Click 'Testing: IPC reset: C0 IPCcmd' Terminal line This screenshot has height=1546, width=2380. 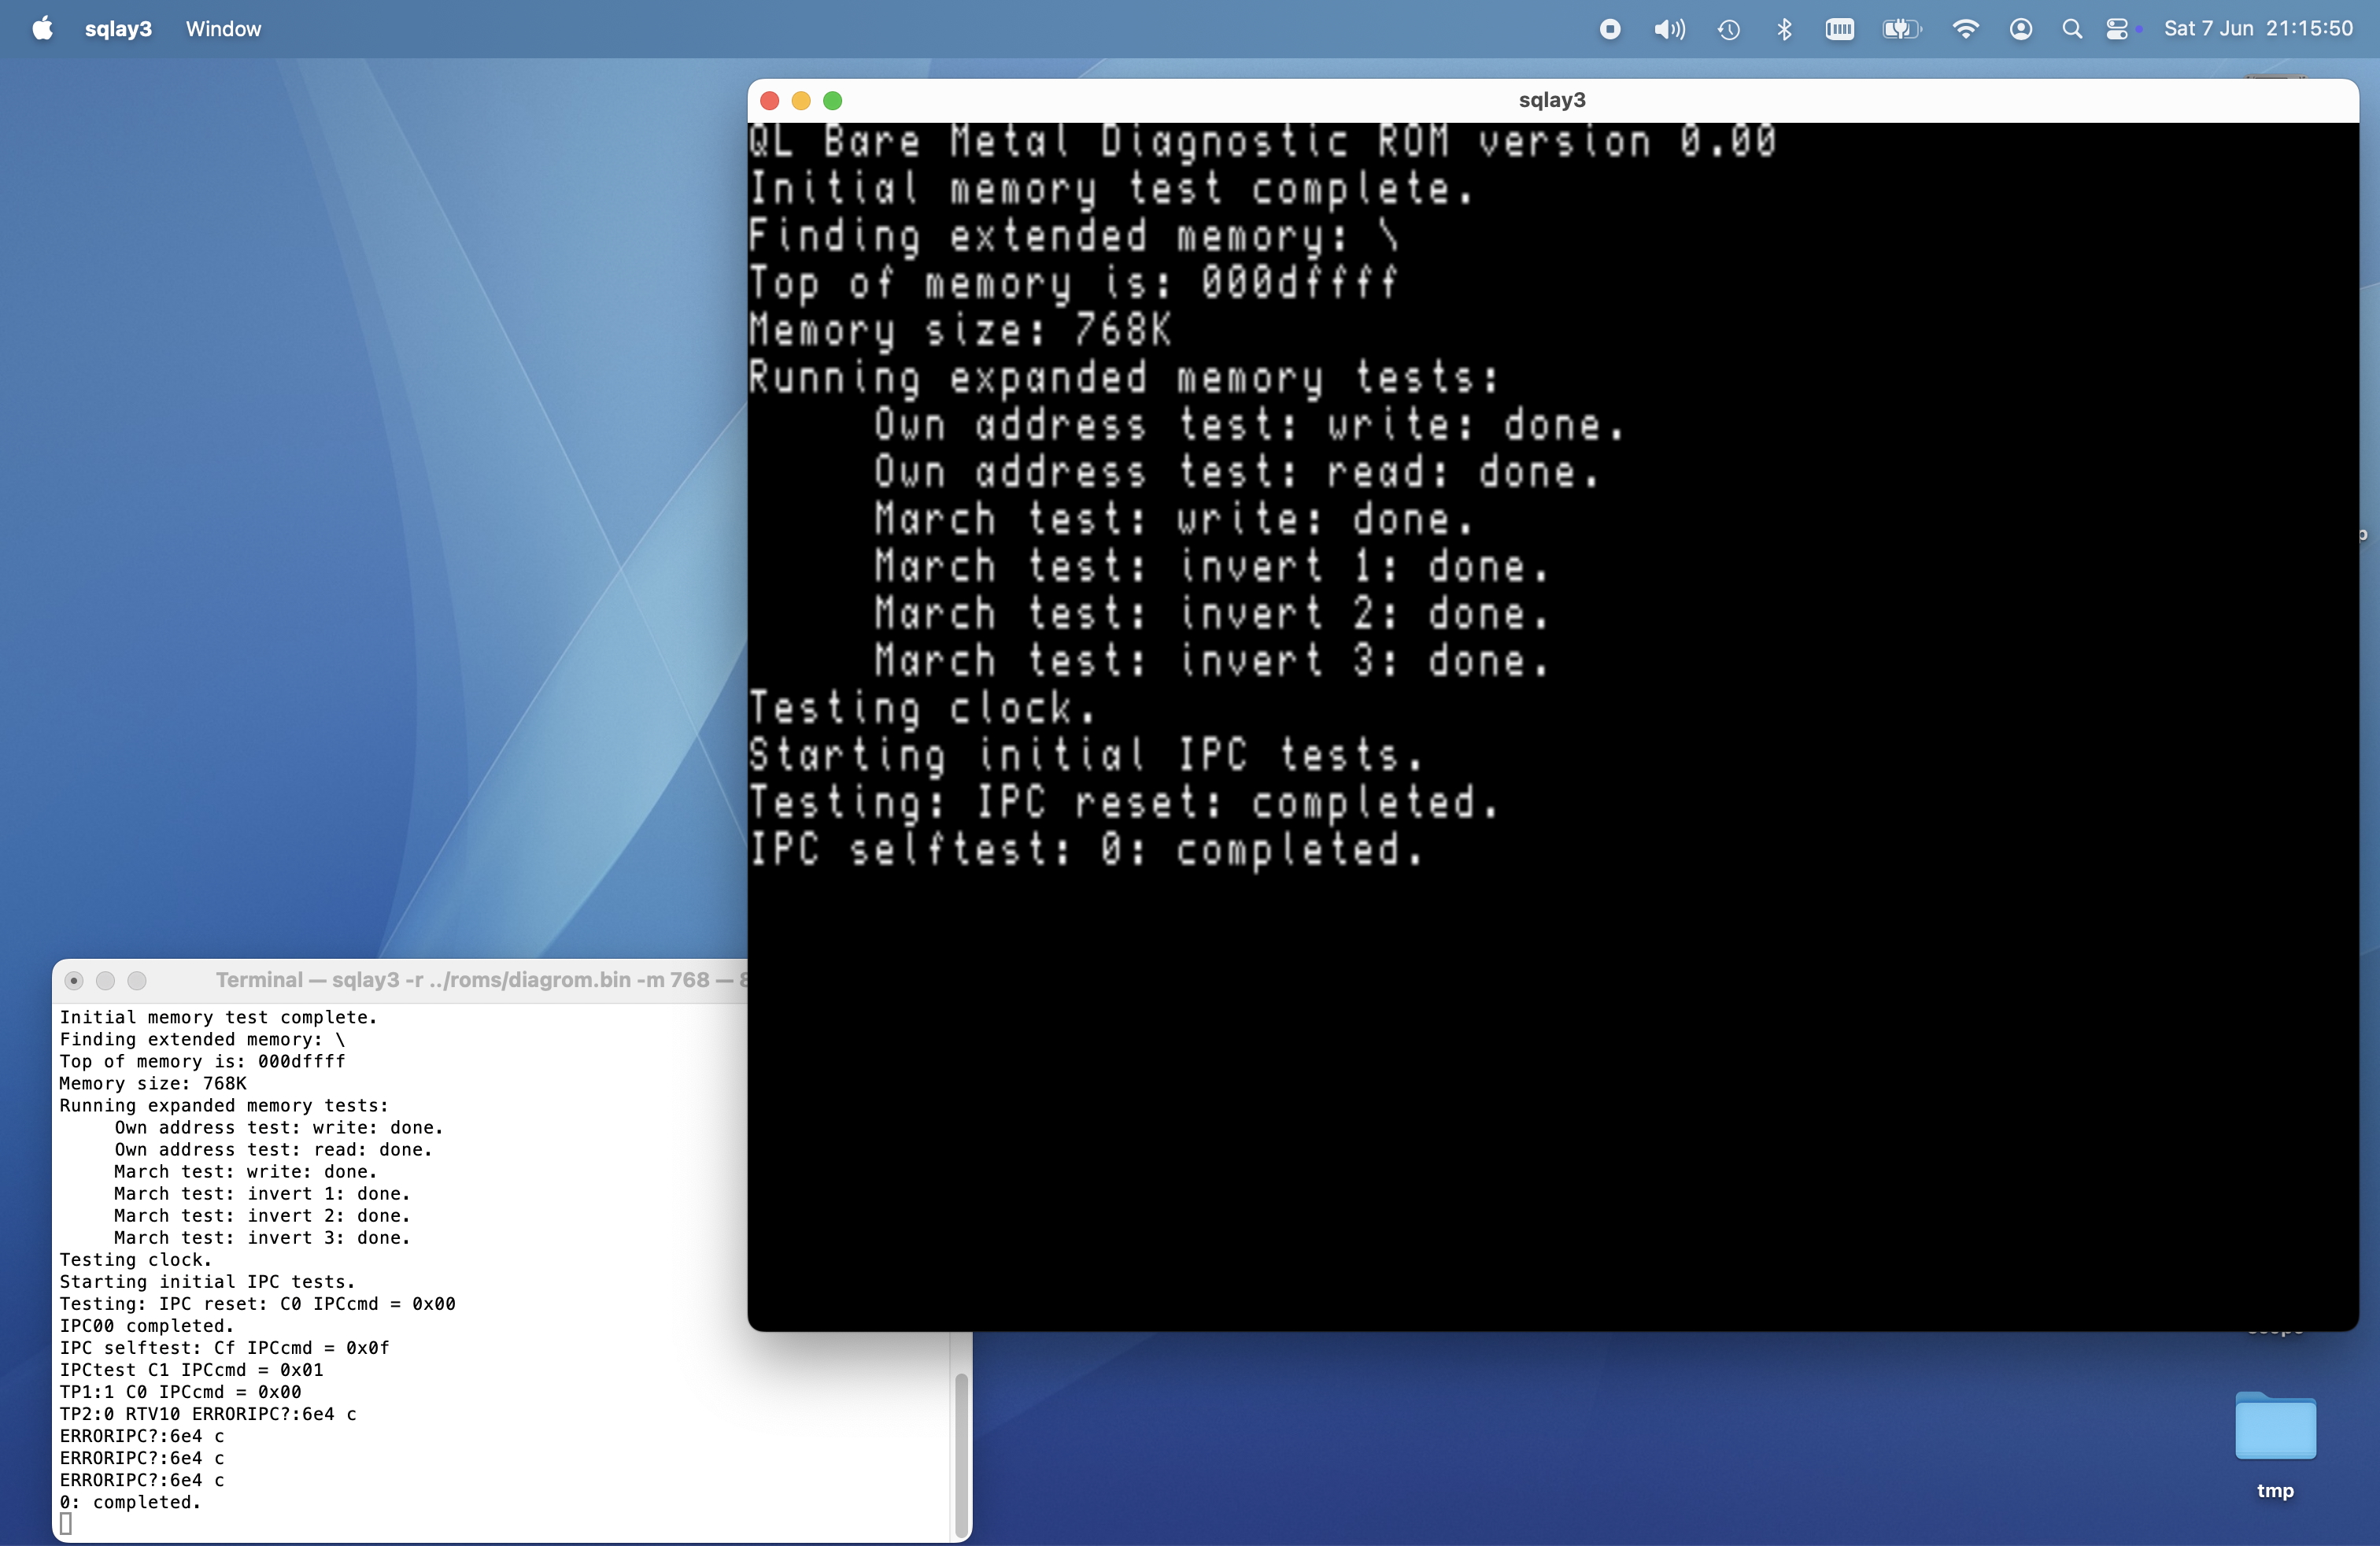257,1303
